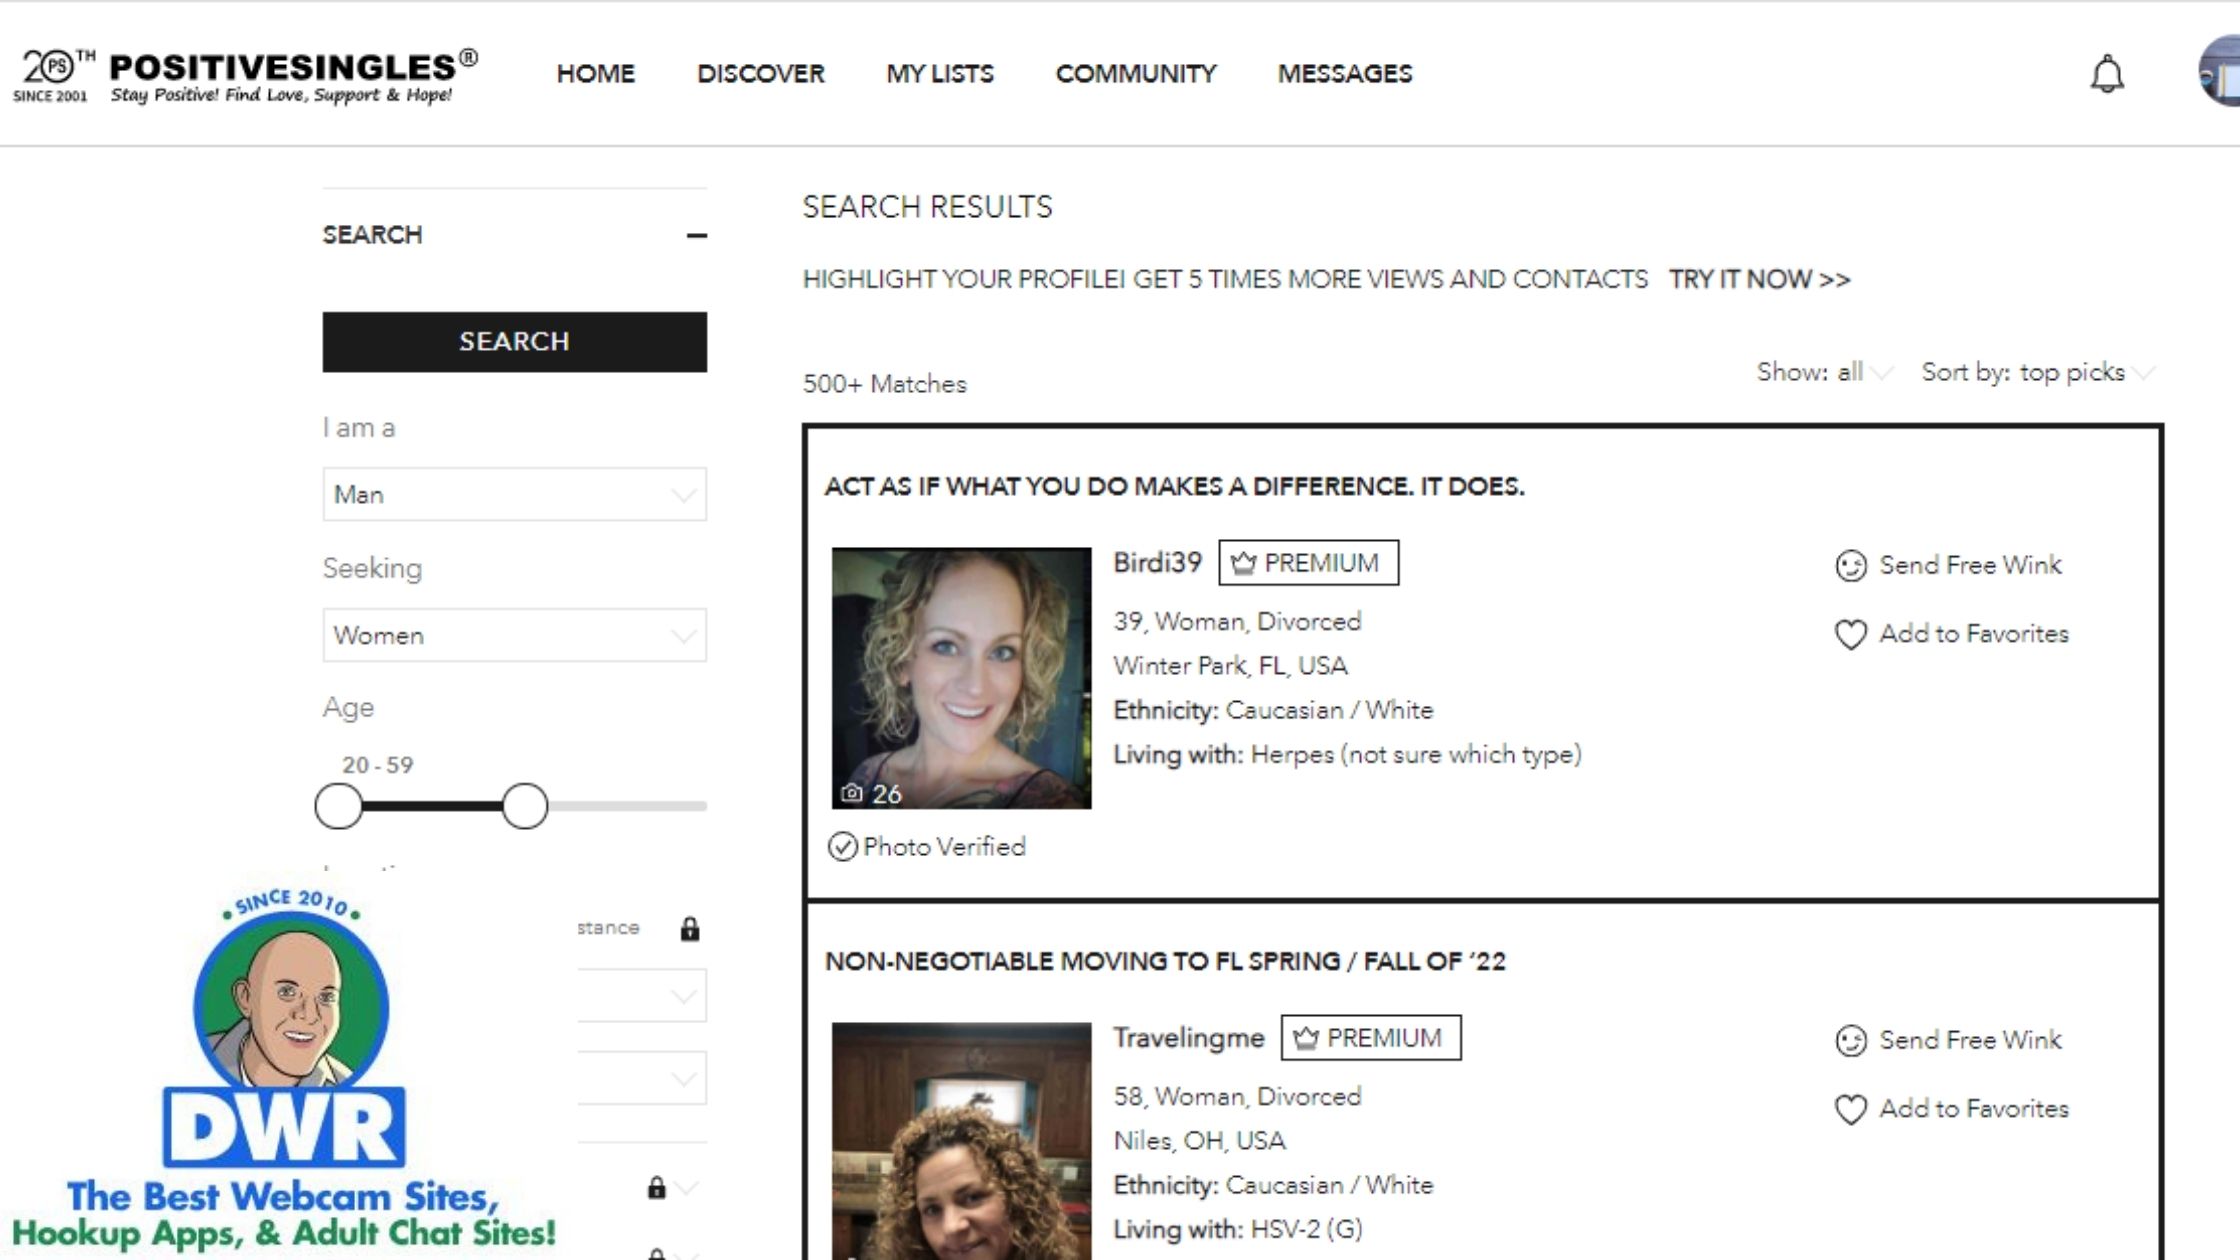
Task: Open the Seeking Women dropdown
Action: 514,635
